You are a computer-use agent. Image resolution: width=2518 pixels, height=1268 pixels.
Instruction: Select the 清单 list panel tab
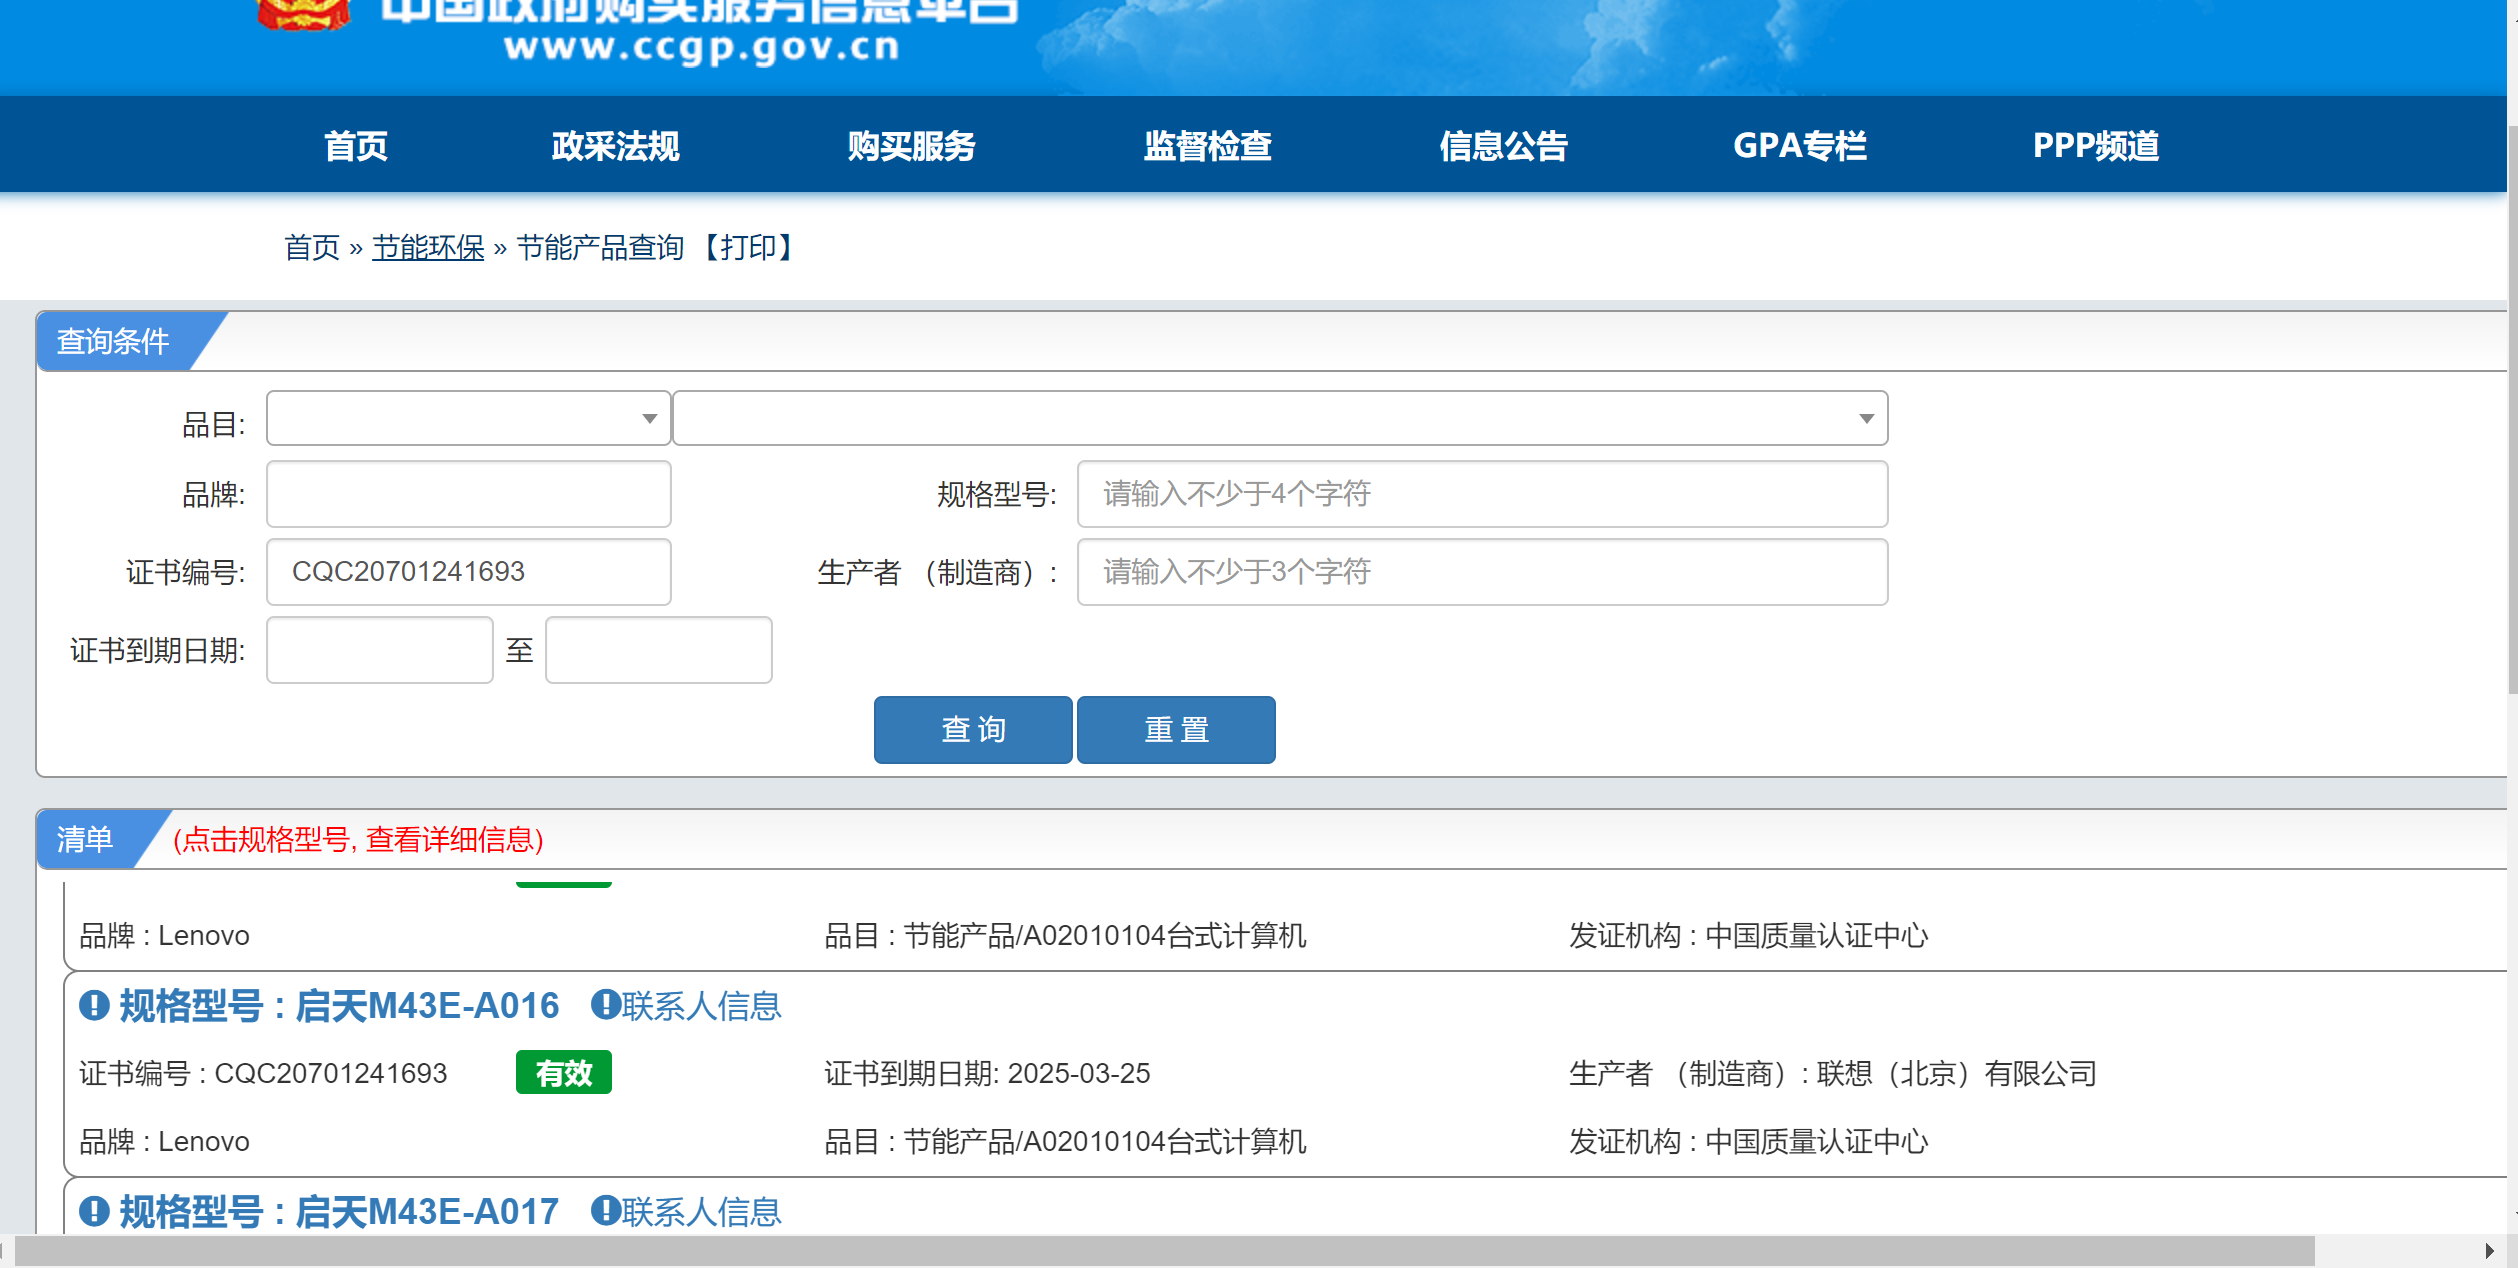tap(85, 839)
